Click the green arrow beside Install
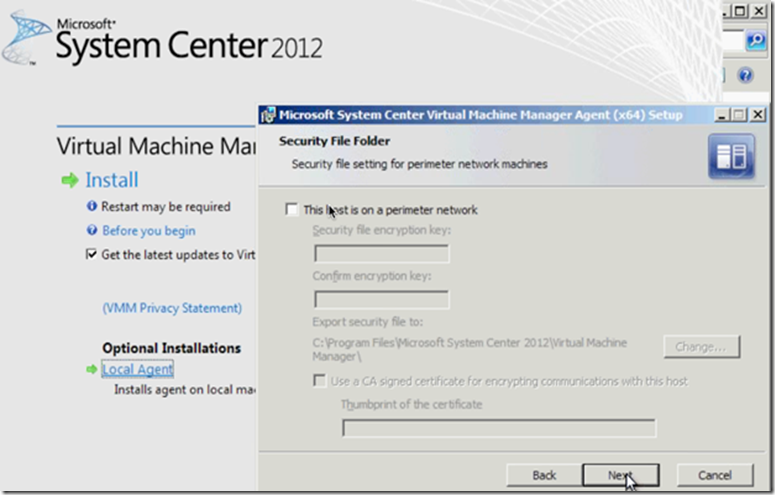775x495 pixels. pos(70,180)
